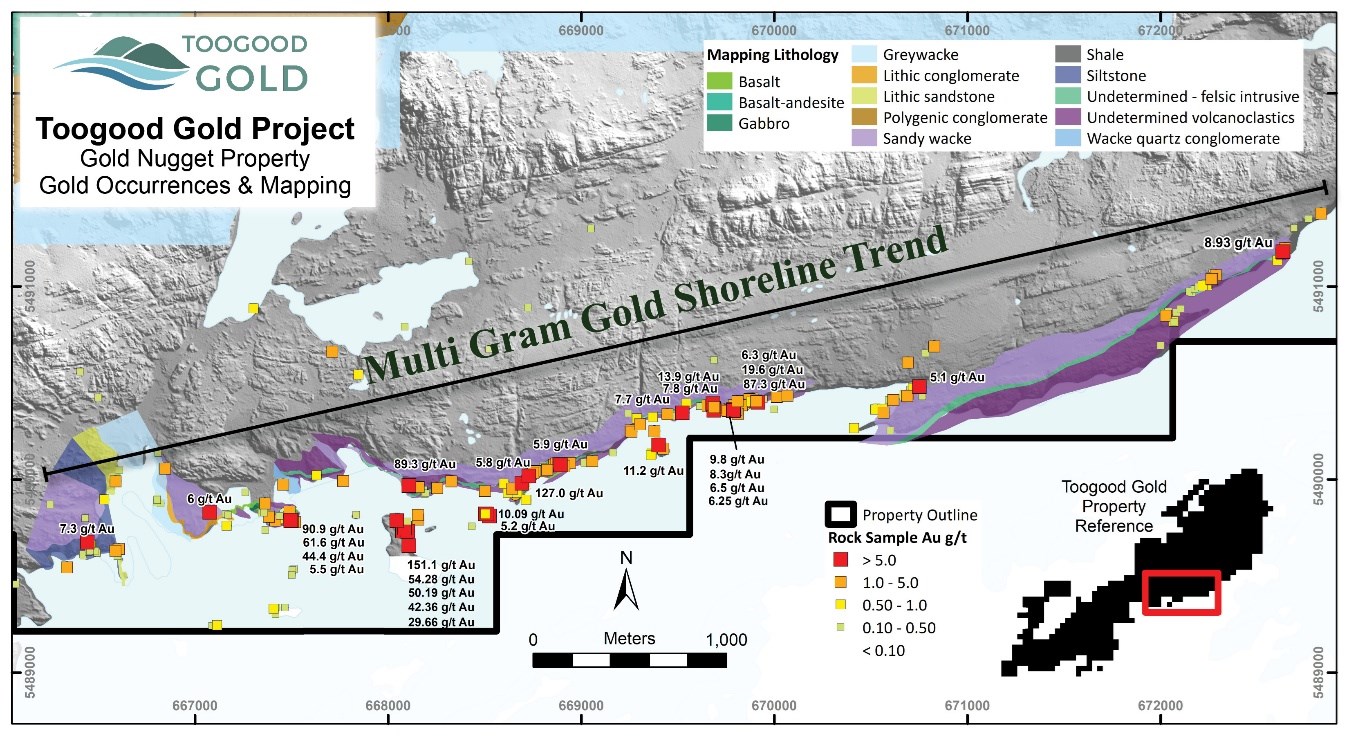Pick the red sample marker at 7.3 g/t Au

[x=88, y=543]
